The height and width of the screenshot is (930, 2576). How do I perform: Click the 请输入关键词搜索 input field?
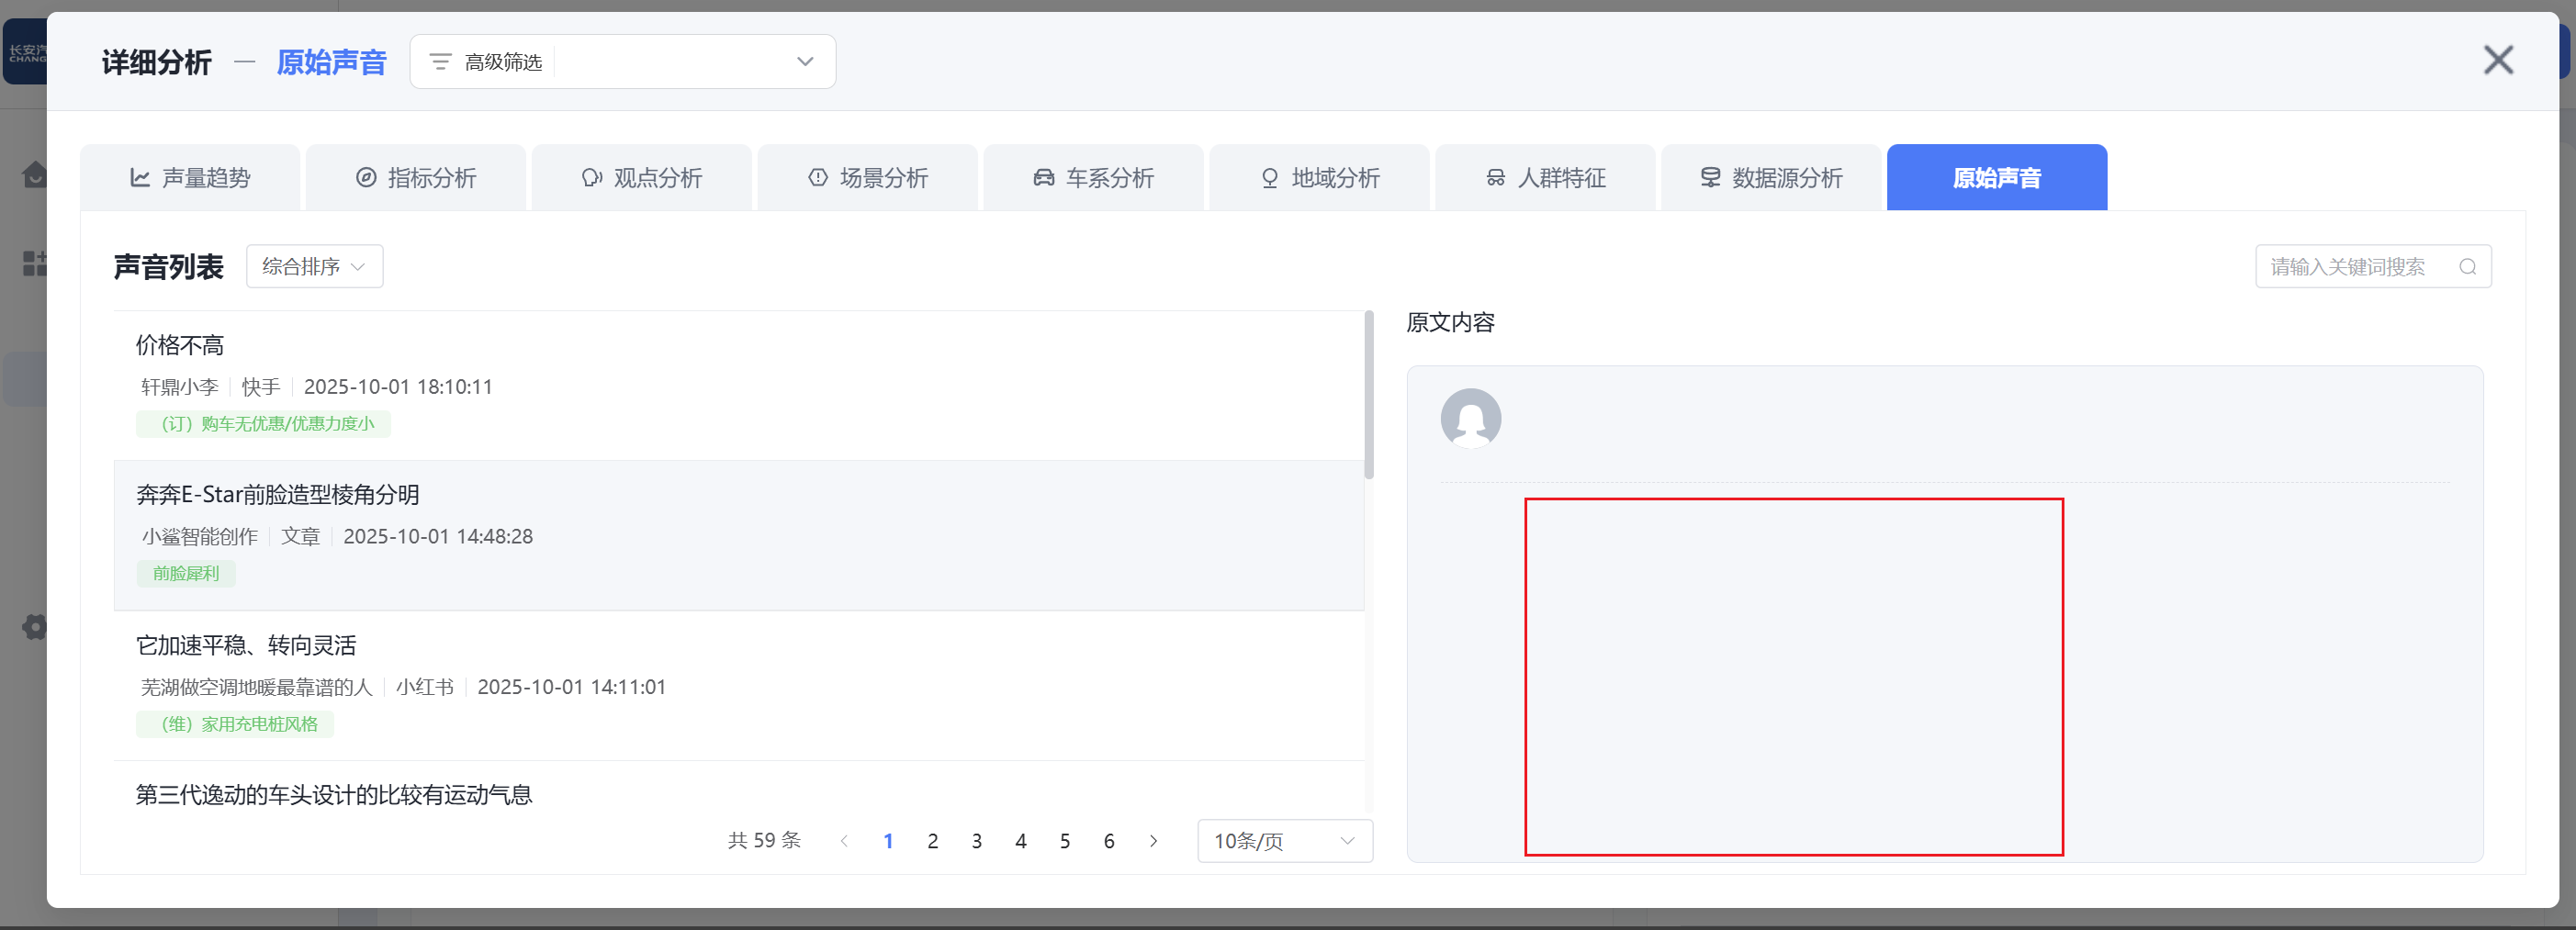(2350, 267)
